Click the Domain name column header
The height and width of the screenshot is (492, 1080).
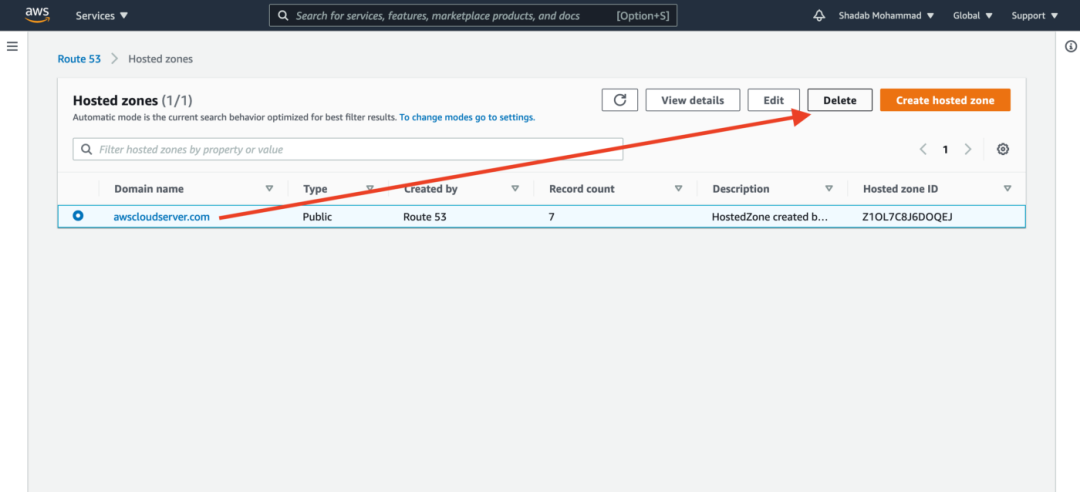pos(149,189)
